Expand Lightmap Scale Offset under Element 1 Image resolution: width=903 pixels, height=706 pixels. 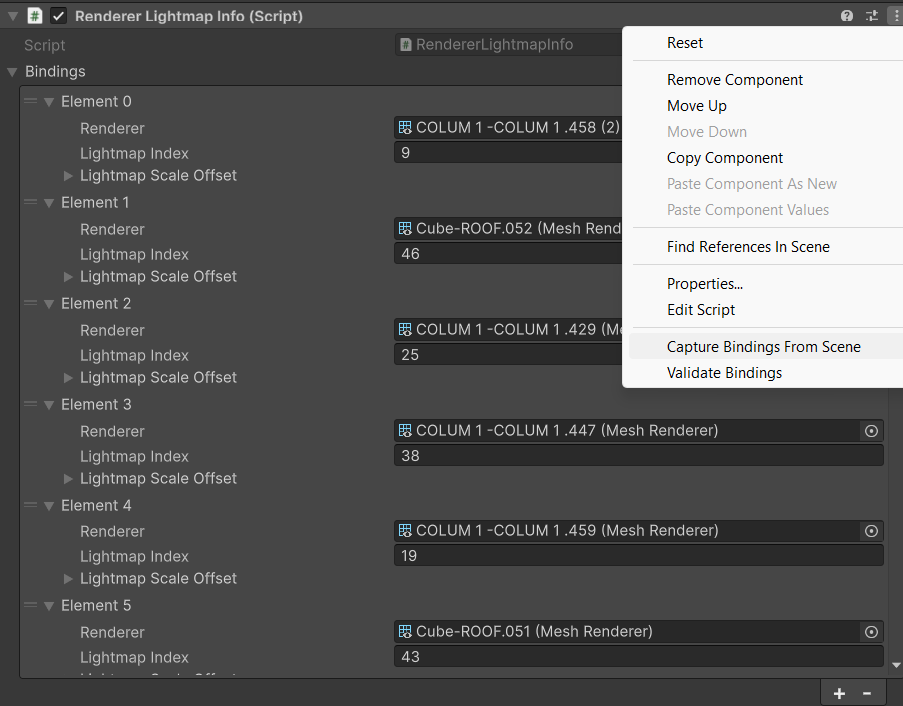click(68, 276)
